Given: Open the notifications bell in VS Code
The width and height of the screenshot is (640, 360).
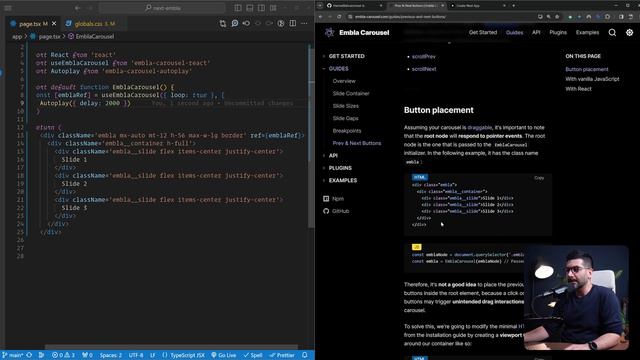Looking at the screenshot, I should click(x=305, y=355).
